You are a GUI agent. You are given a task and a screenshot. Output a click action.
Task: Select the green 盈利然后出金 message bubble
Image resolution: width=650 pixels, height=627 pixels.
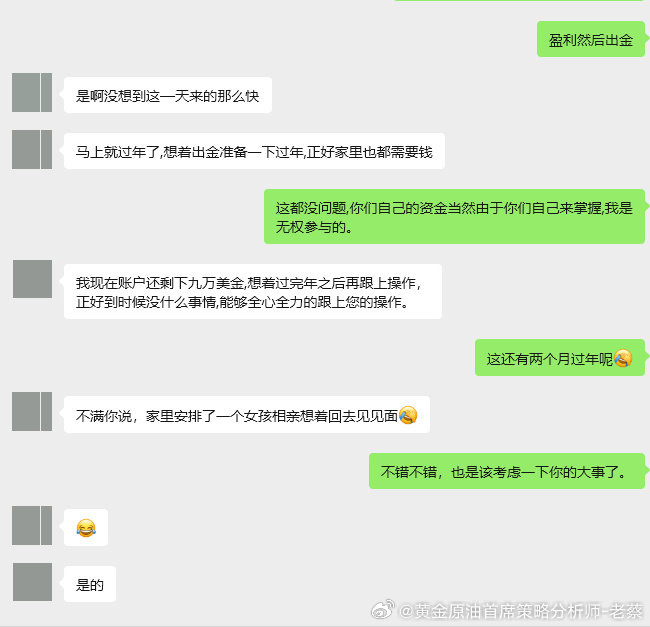[x=591, y=39]
